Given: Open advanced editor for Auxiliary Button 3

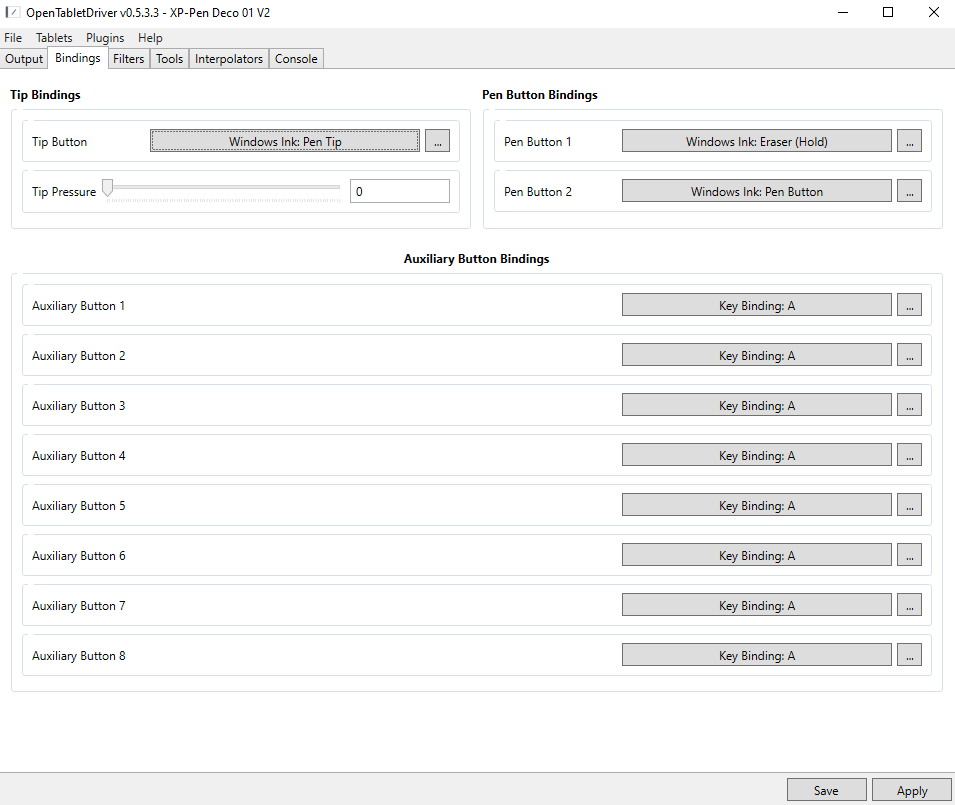Looking at the screenshot, I should point(909,405).
